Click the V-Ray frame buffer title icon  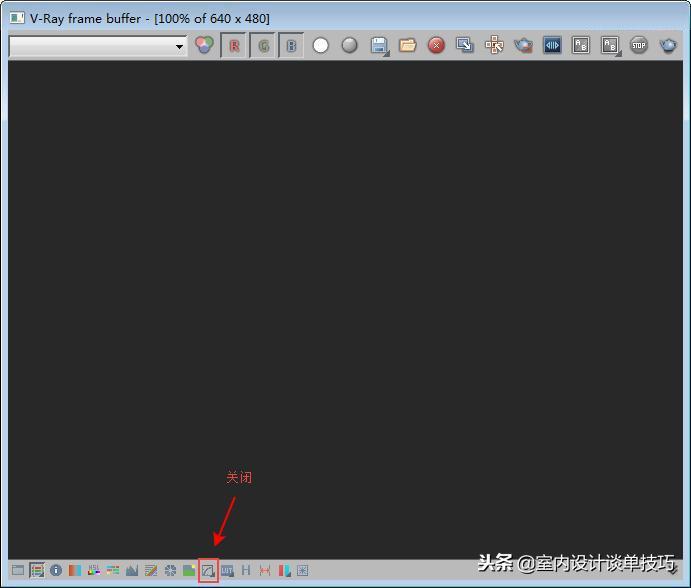tap(17, 18)
